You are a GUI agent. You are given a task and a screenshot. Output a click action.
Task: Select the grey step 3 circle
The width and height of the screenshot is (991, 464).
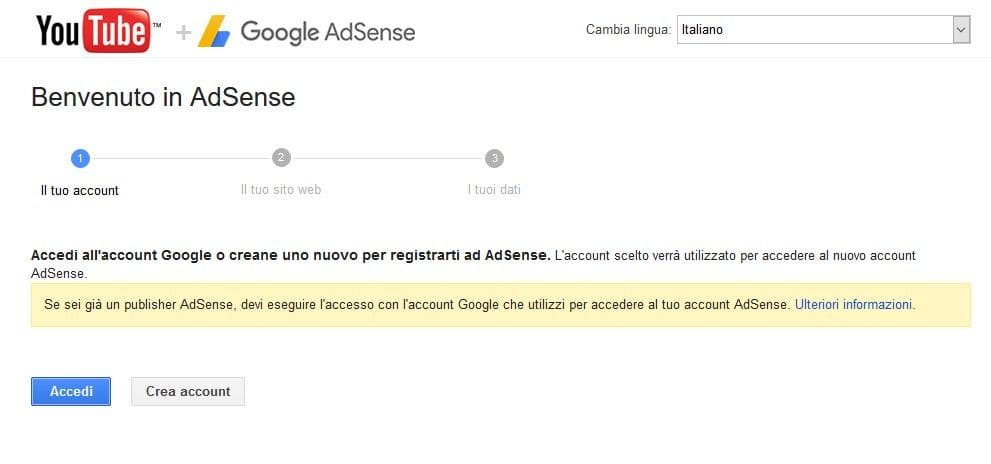point(494,158)
